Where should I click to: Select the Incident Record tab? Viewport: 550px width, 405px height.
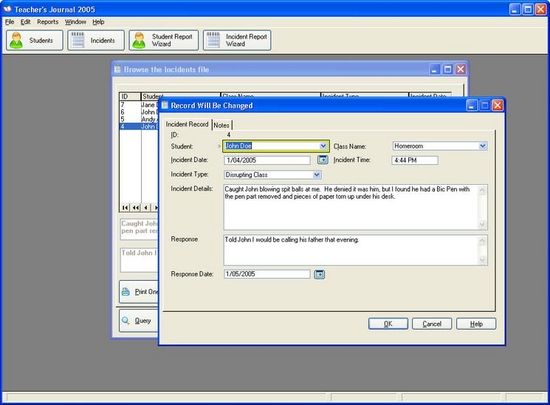pos(187,124)
